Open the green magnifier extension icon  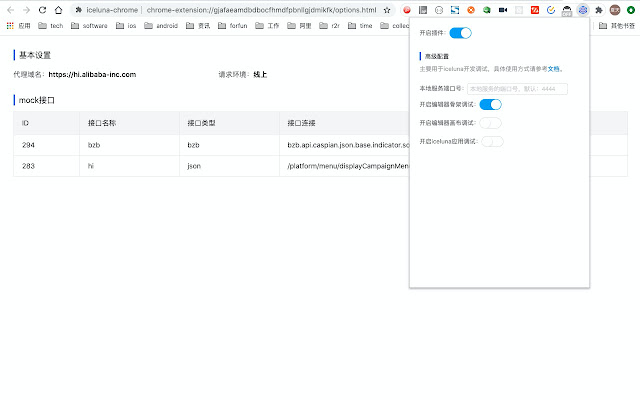pyautogui.click(x=487, y=10)
